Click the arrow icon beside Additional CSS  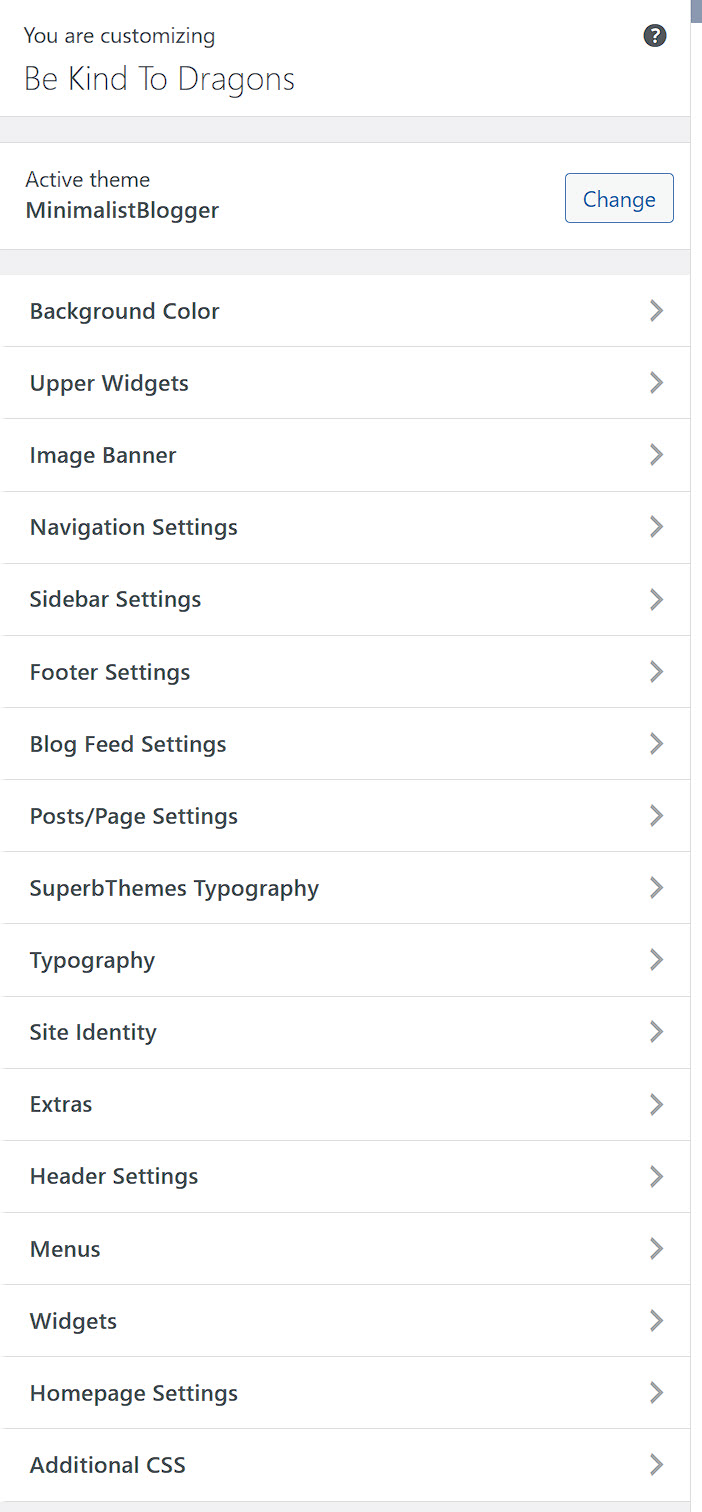point(656,1465)
